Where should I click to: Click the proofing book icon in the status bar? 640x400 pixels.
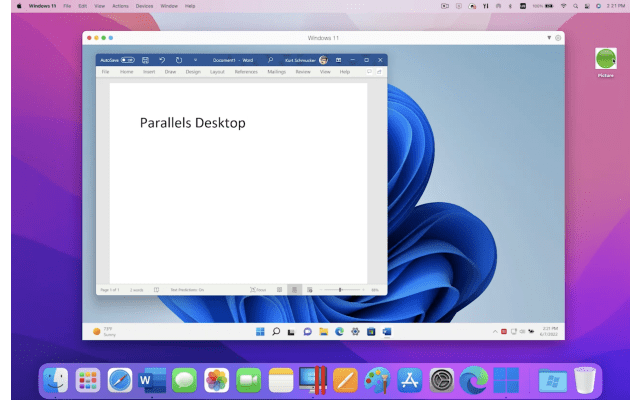tap(156, 290)
